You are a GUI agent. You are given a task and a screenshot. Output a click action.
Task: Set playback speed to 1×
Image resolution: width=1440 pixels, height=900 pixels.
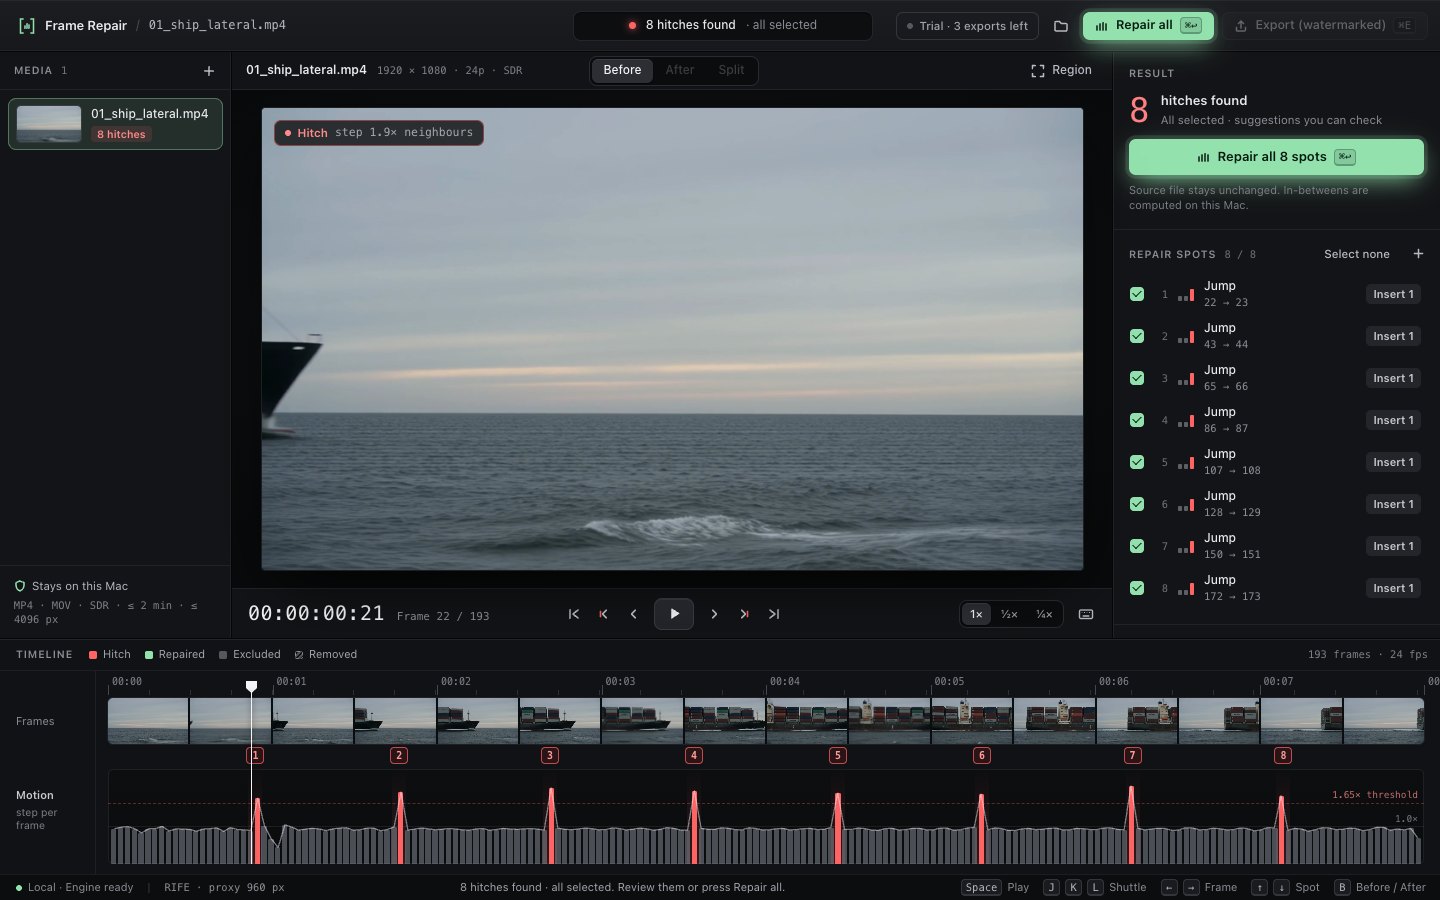[x=976, y=614]
